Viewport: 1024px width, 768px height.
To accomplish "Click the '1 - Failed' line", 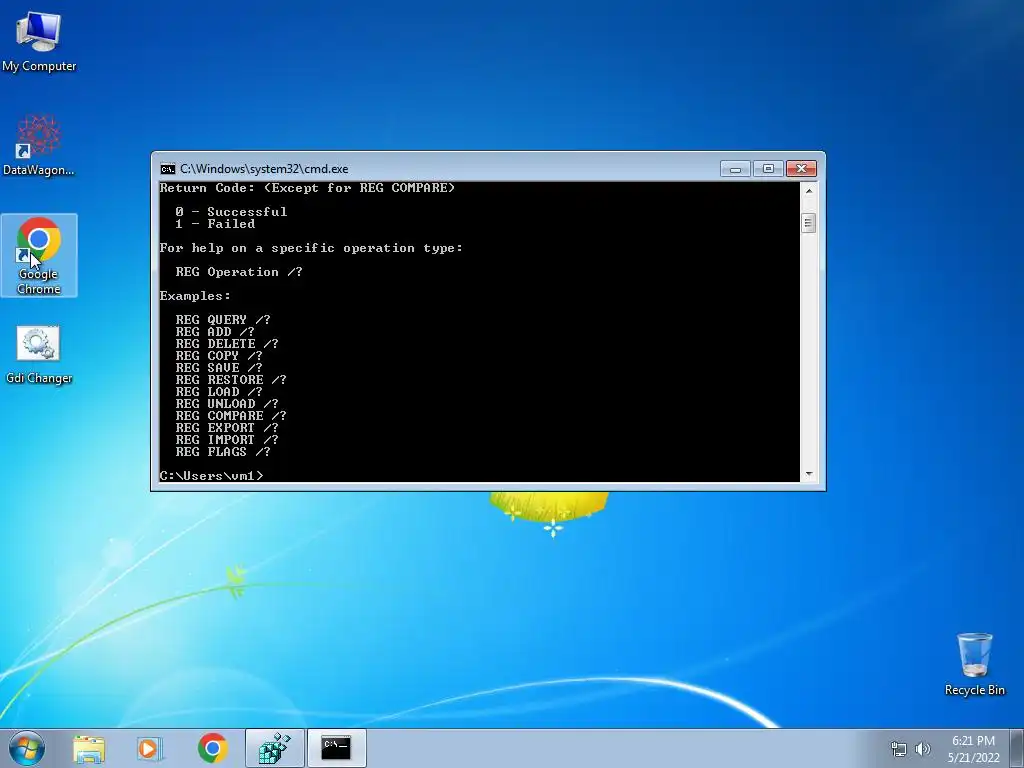I will 215,224.
